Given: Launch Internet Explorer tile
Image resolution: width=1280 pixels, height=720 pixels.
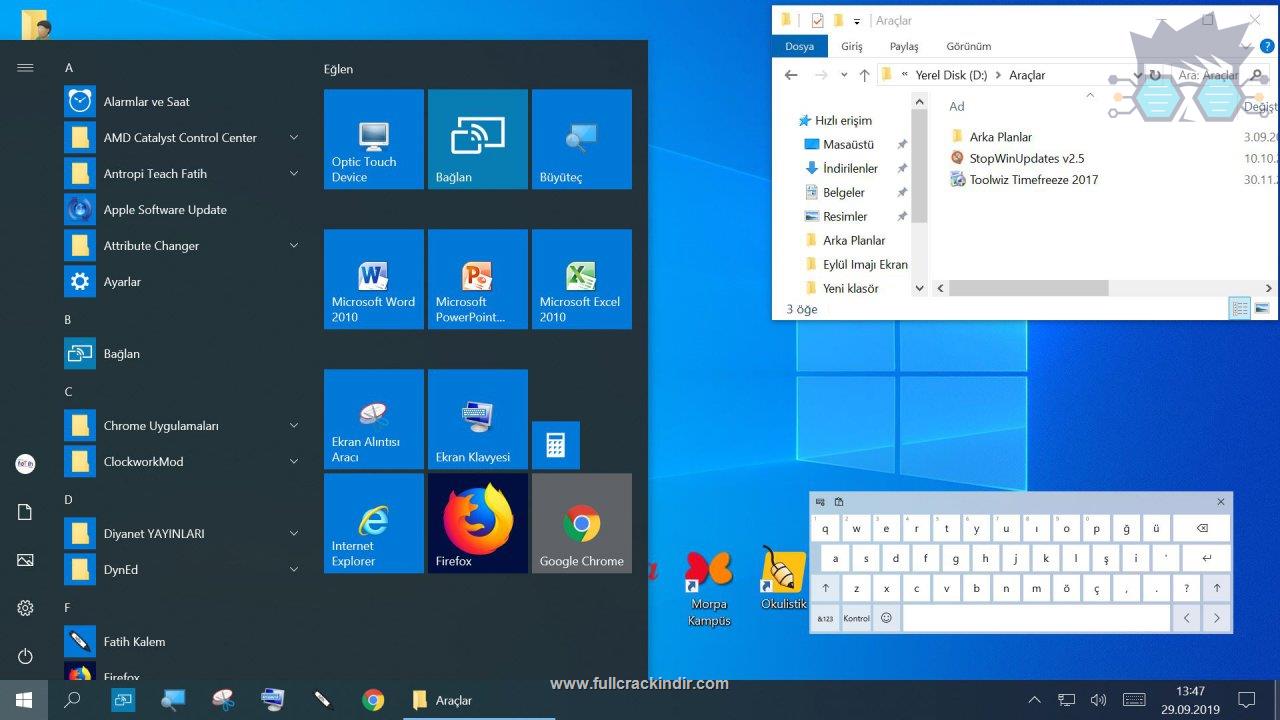Looking at the screenshot, I should [x=374, y=523].
